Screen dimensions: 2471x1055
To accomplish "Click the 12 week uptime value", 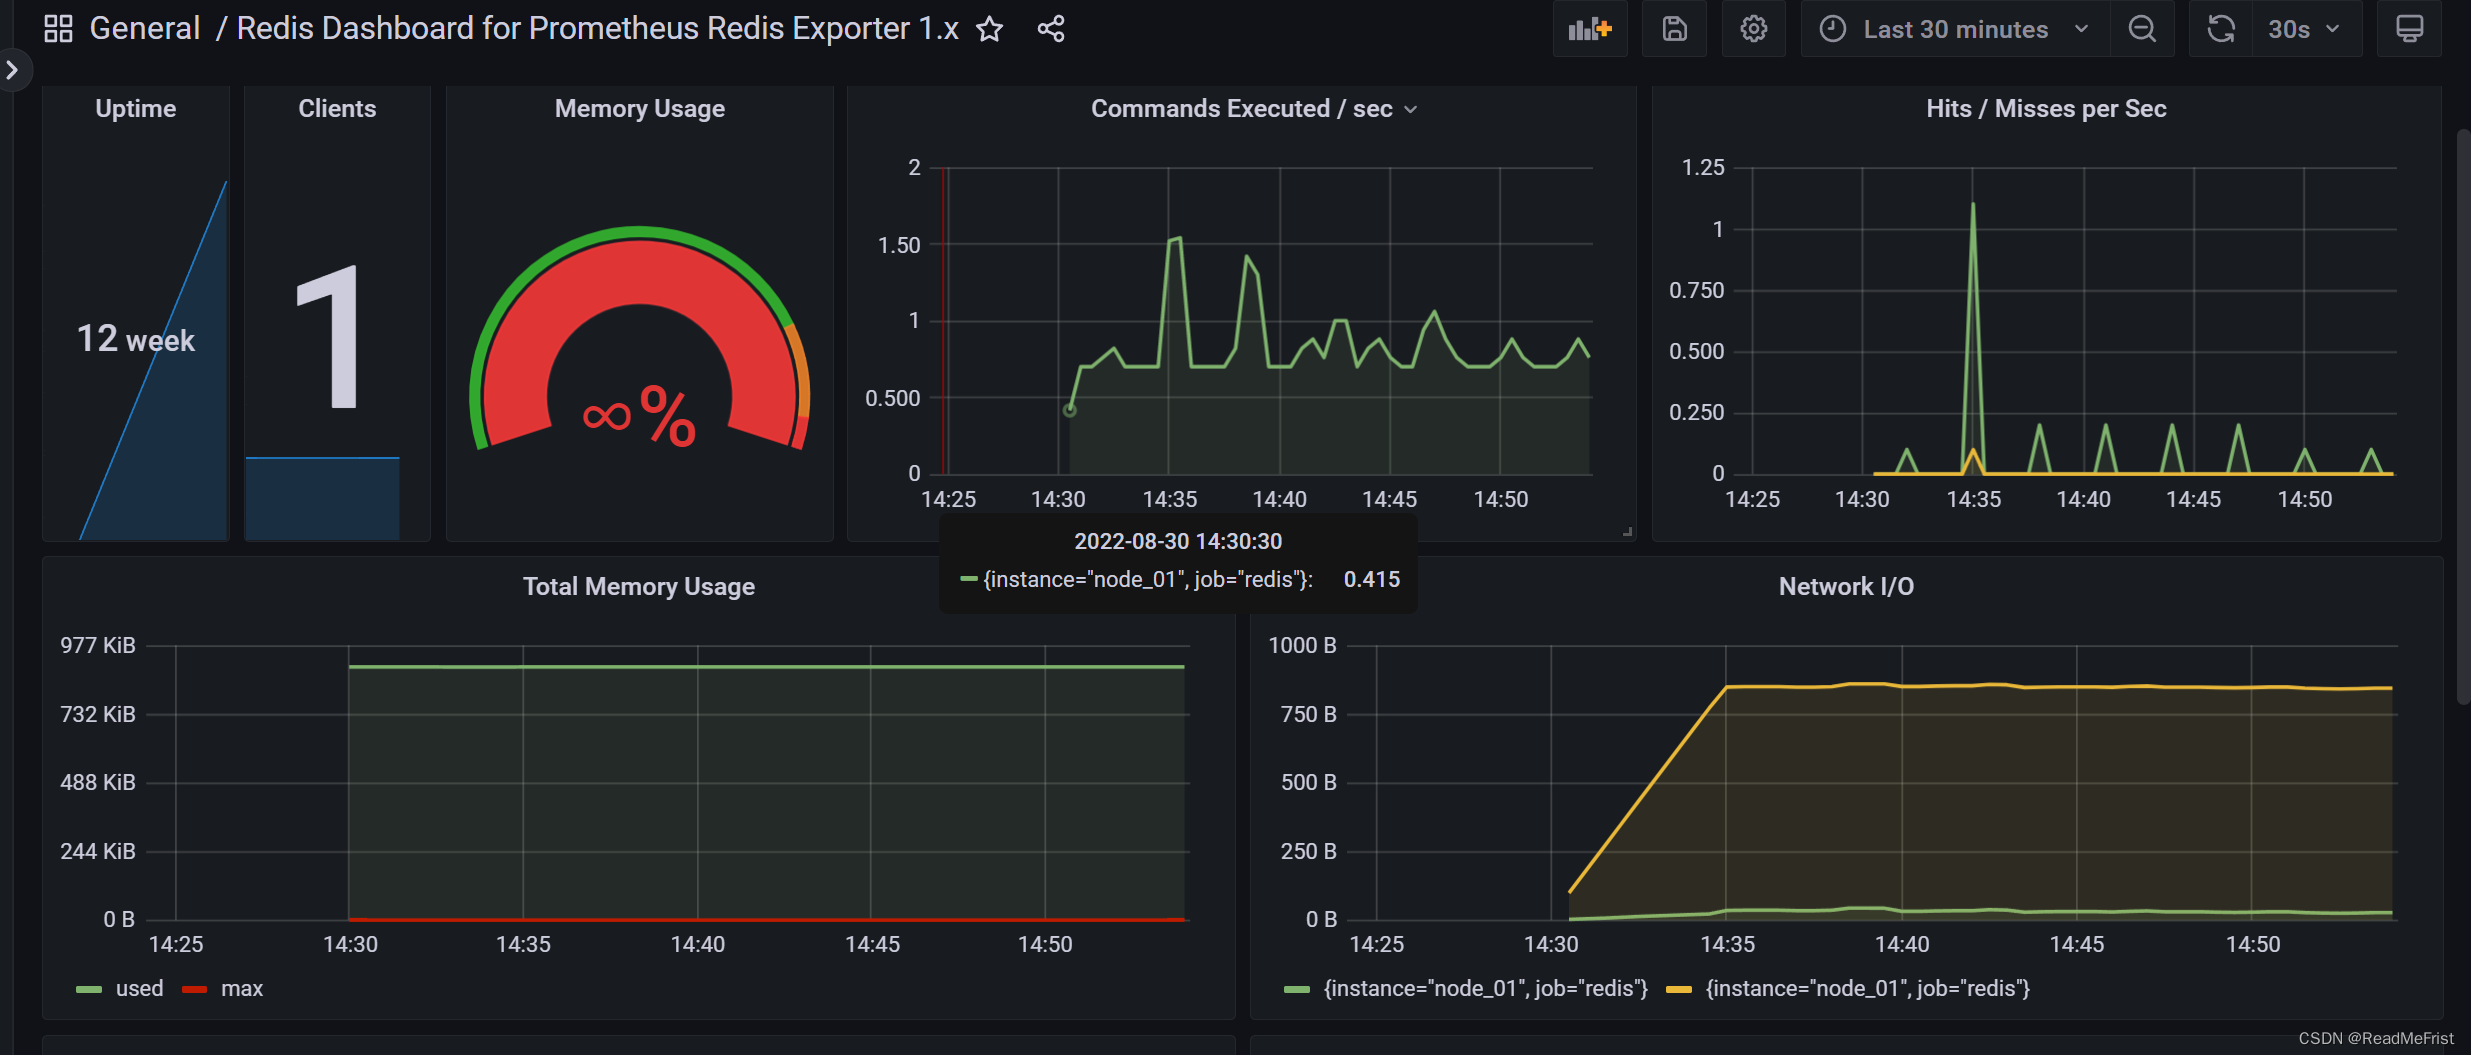I will point(136,339).
